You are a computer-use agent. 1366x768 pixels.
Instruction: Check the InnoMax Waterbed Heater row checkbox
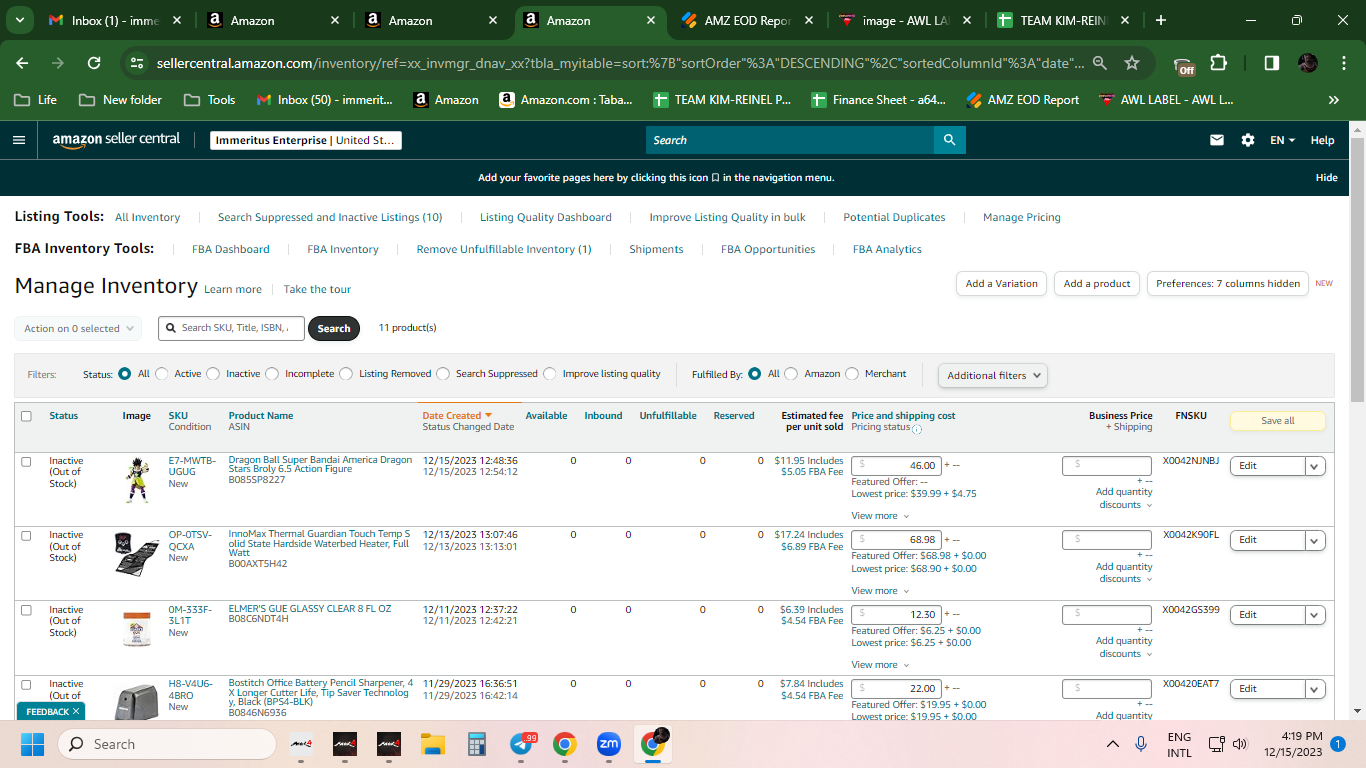click(26, 535)
